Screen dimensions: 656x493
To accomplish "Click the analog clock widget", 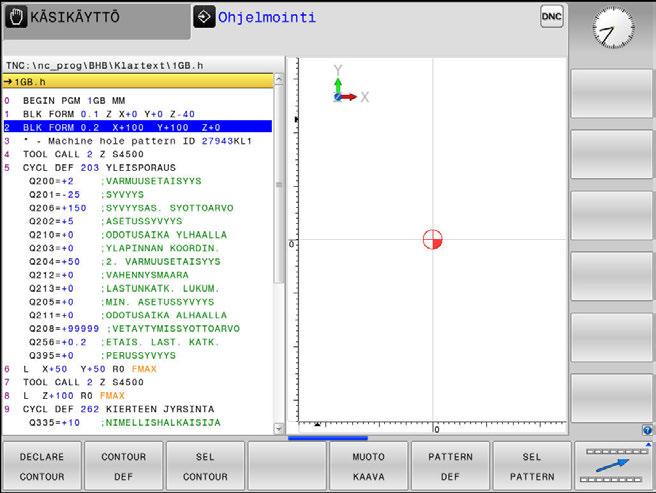I will point(613,28).
